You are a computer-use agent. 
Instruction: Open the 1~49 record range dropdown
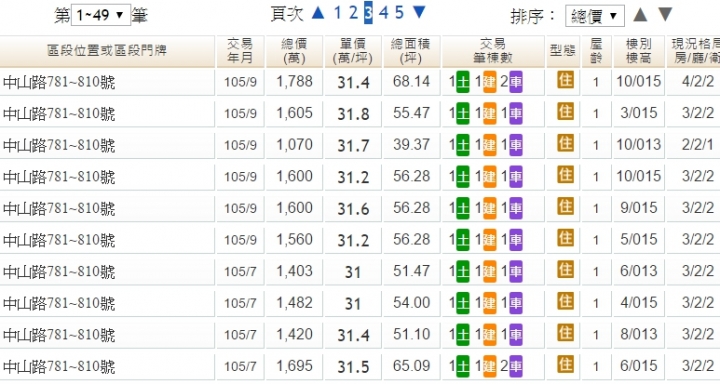[101, 15]
